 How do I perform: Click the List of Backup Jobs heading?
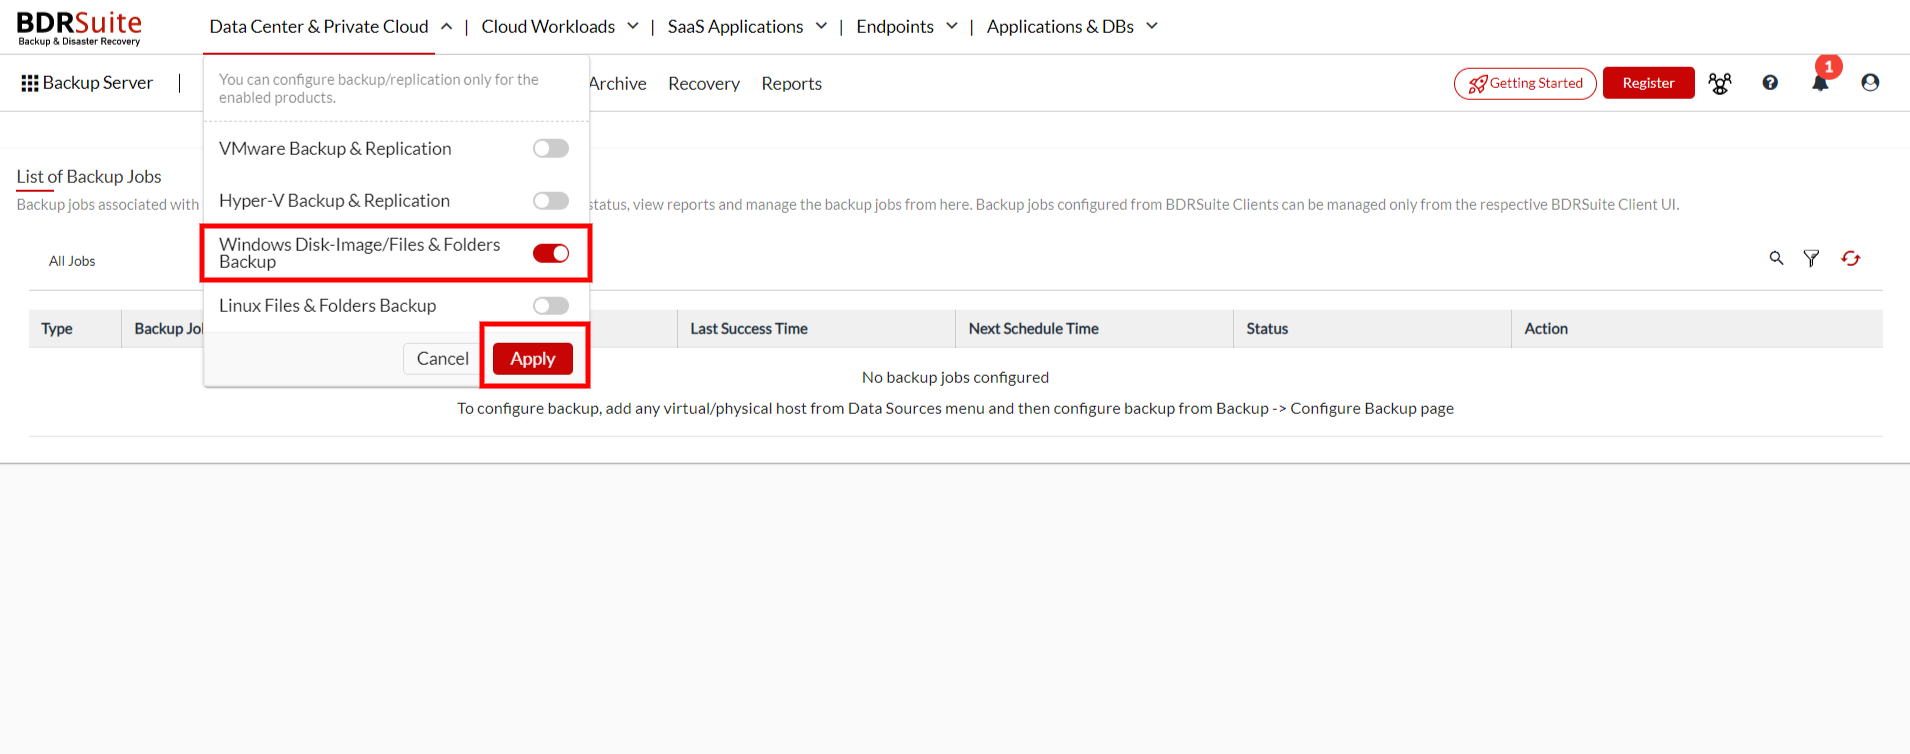tap(89, 177)
